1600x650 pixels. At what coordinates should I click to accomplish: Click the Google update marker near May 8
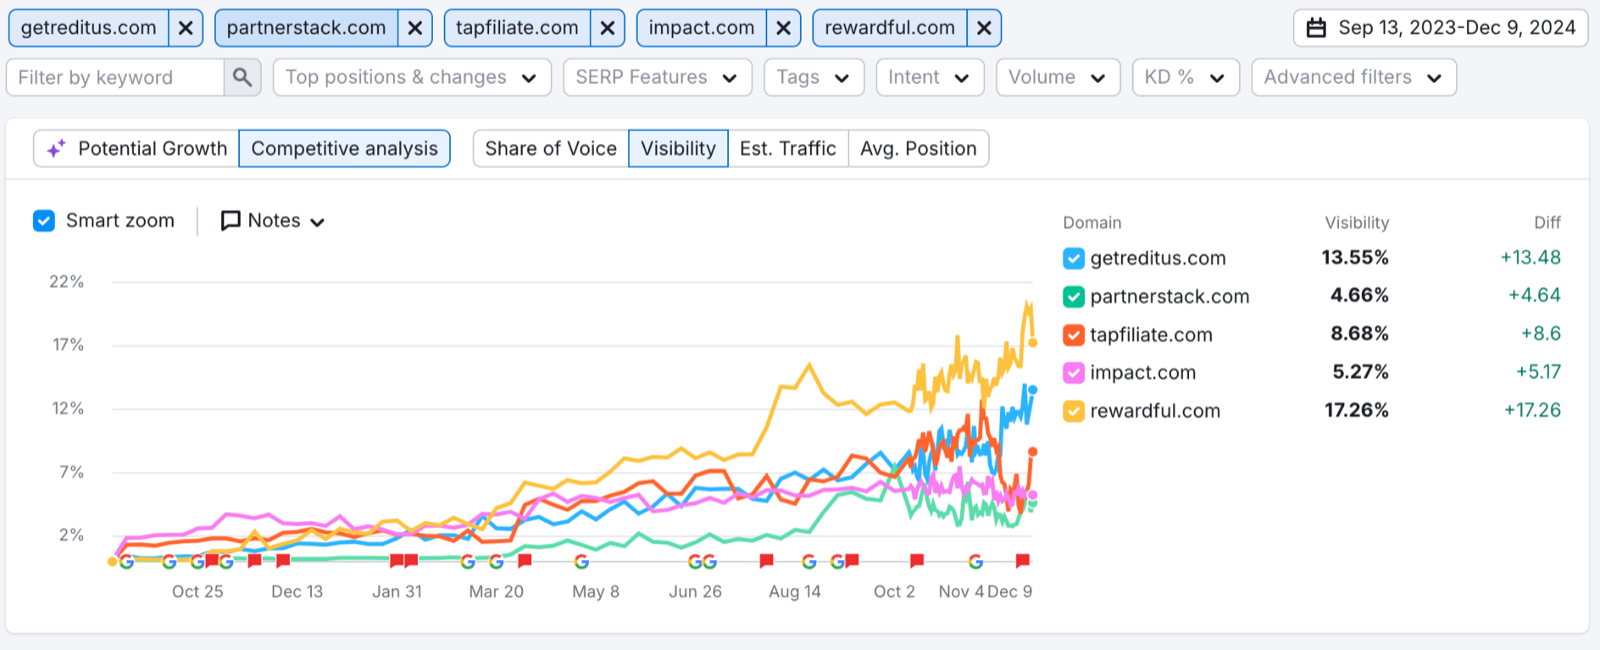(582, 562)
